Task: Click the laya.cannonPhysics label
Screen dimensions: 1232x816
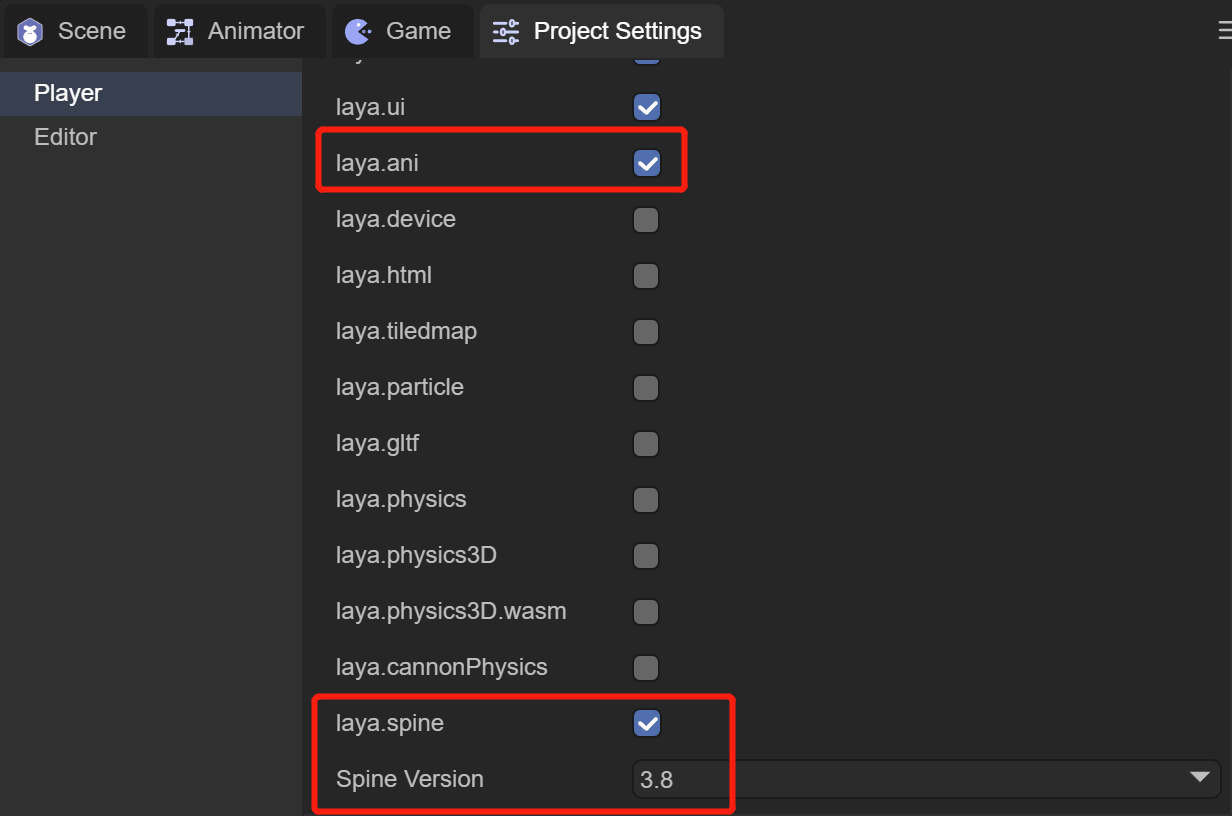Action: tap(442, 667)
